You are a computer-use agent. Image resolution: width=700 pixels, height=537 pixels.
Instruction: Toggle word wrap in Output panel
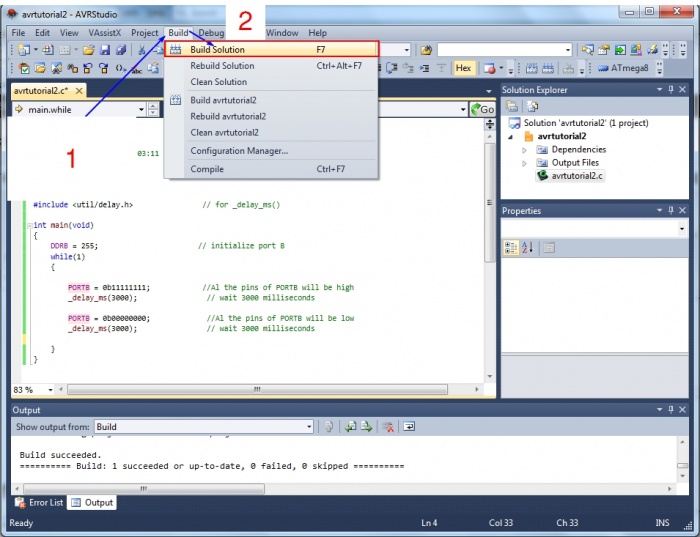coord(409,427)
